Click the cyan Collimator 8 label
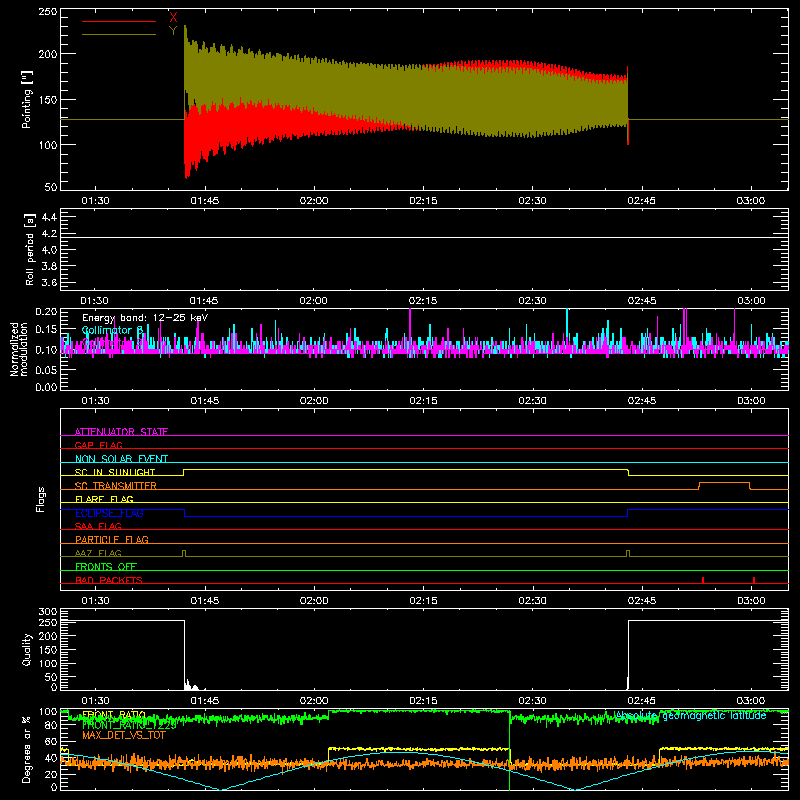This screenshot has height=800, width=800. point(112,330)
